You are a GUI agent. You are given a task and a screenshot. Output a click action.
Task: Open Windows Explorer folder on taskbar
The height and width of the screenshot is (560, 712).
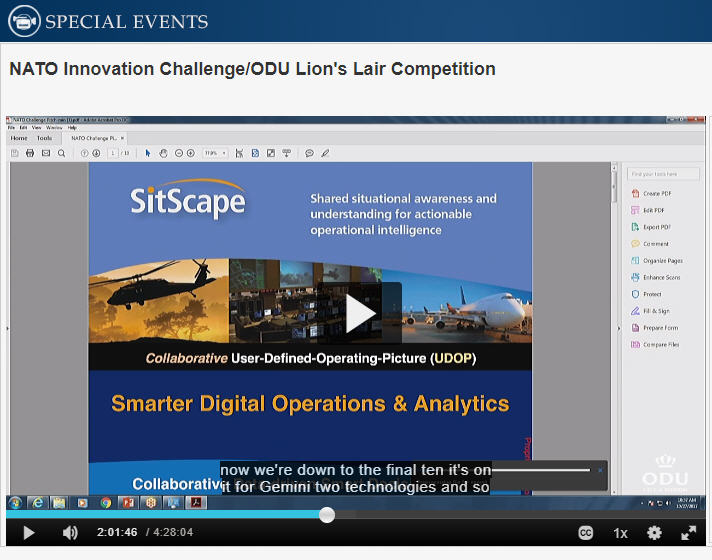(x=59, y=503)
